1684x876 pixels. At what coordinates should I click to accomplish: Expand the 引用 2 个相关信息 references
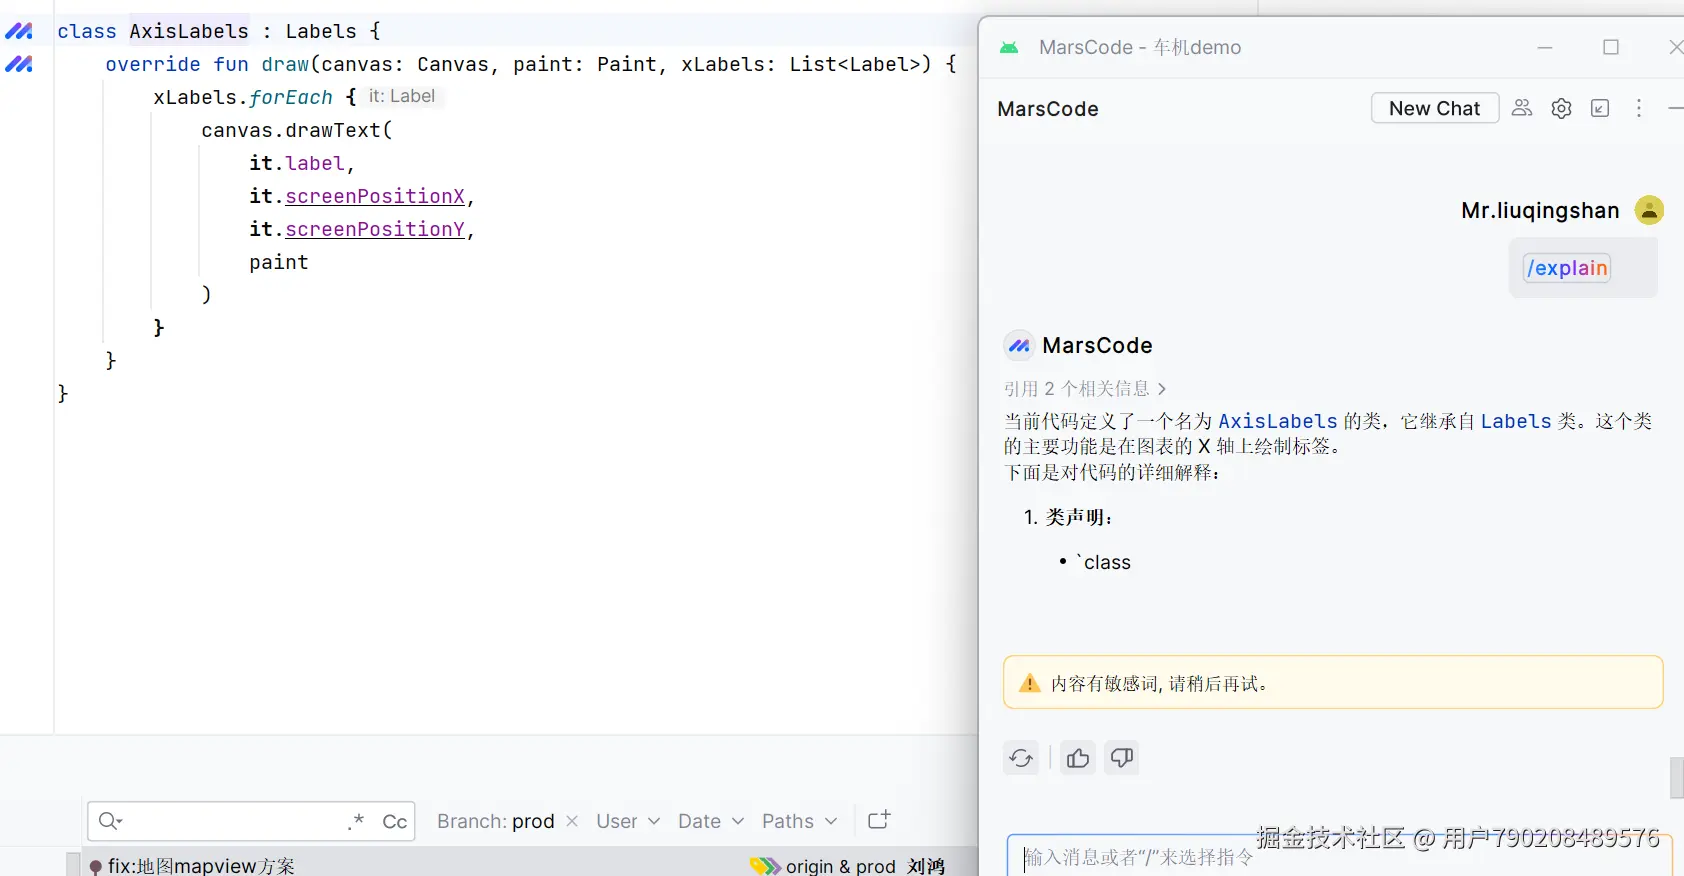coord(1085,388)
